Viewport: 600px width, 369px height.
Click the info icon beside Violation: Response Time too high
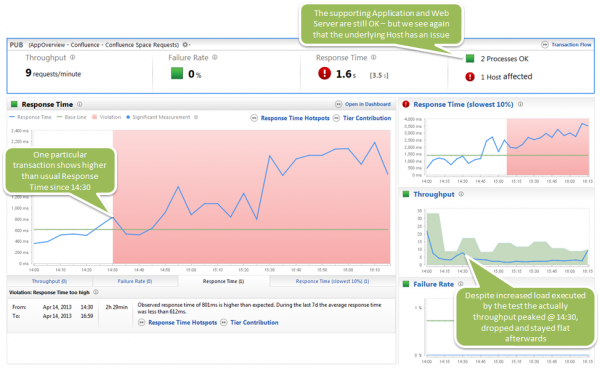pyautogui.click(x=96, y=292)
